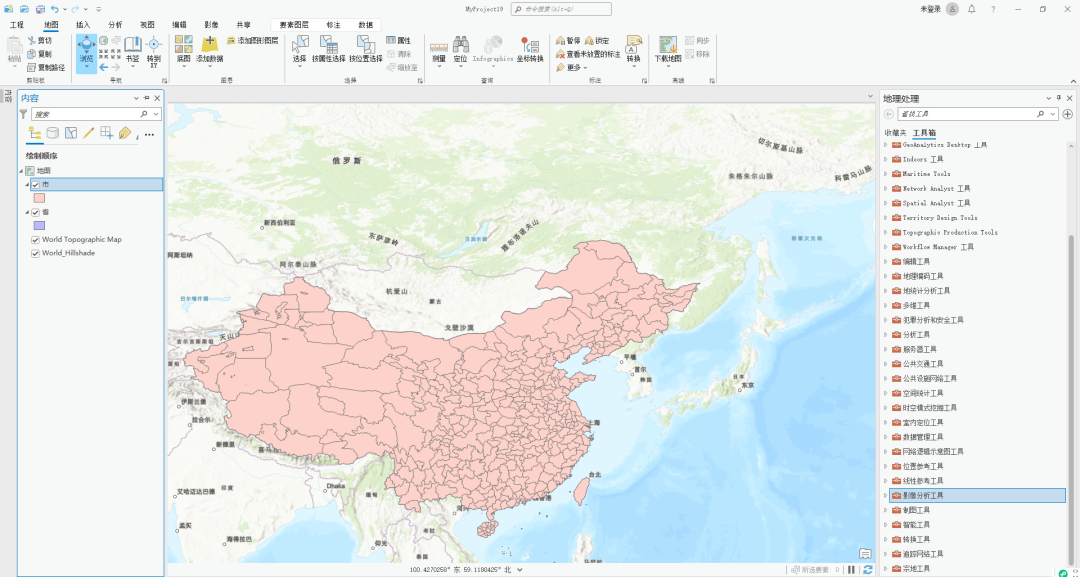Screen dimensions: 1080x577
Task: Click in the command search box
Action: [x=562, y=9]
